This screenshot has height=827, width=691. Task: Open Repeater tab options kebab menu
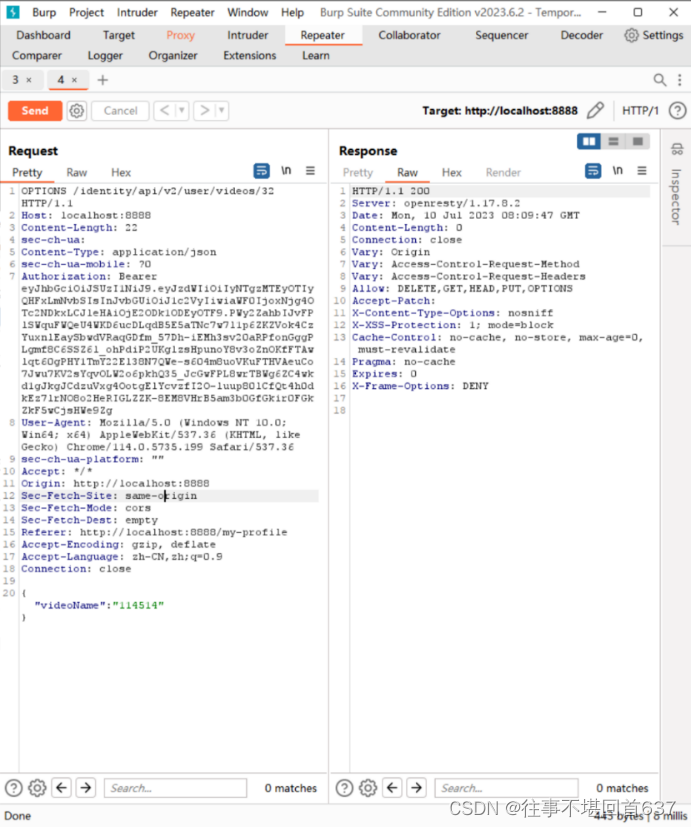pos(680,80)
